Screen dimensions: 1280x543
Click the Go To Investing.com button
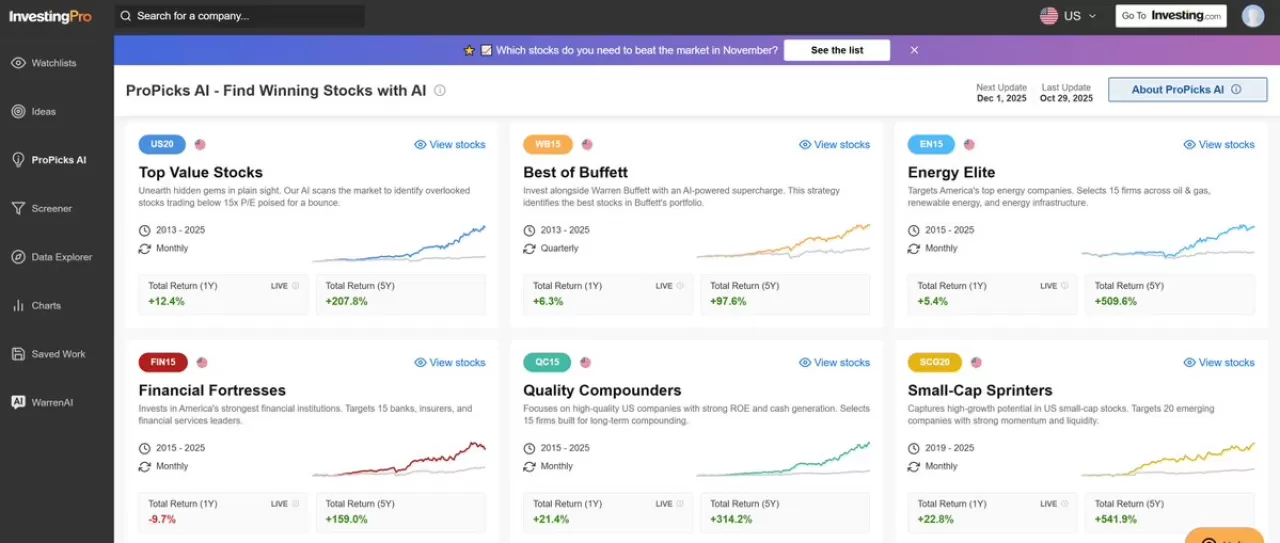(1171, 16)
